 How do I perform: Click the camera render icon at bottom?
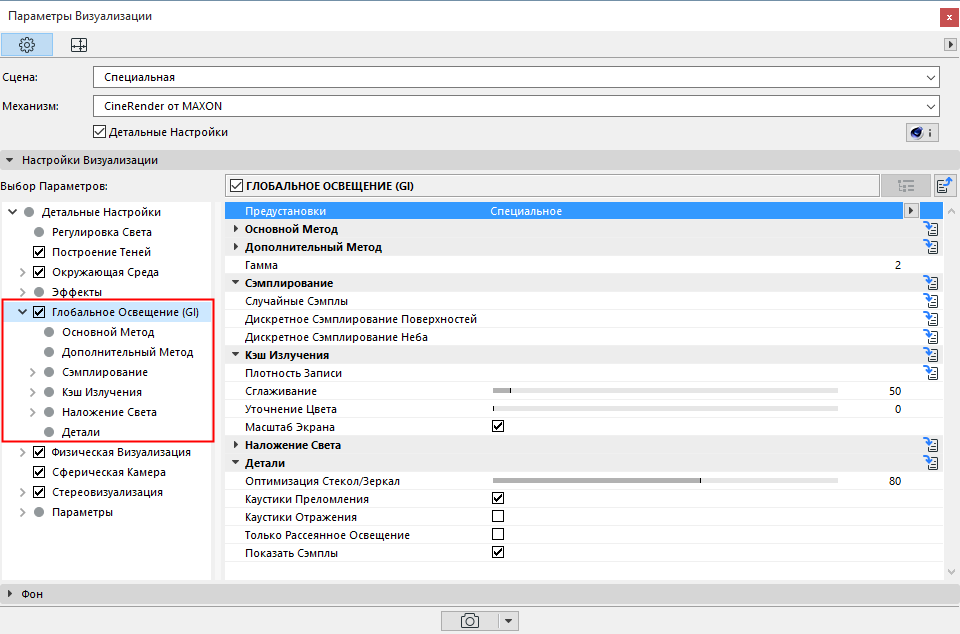pos(470,621)
